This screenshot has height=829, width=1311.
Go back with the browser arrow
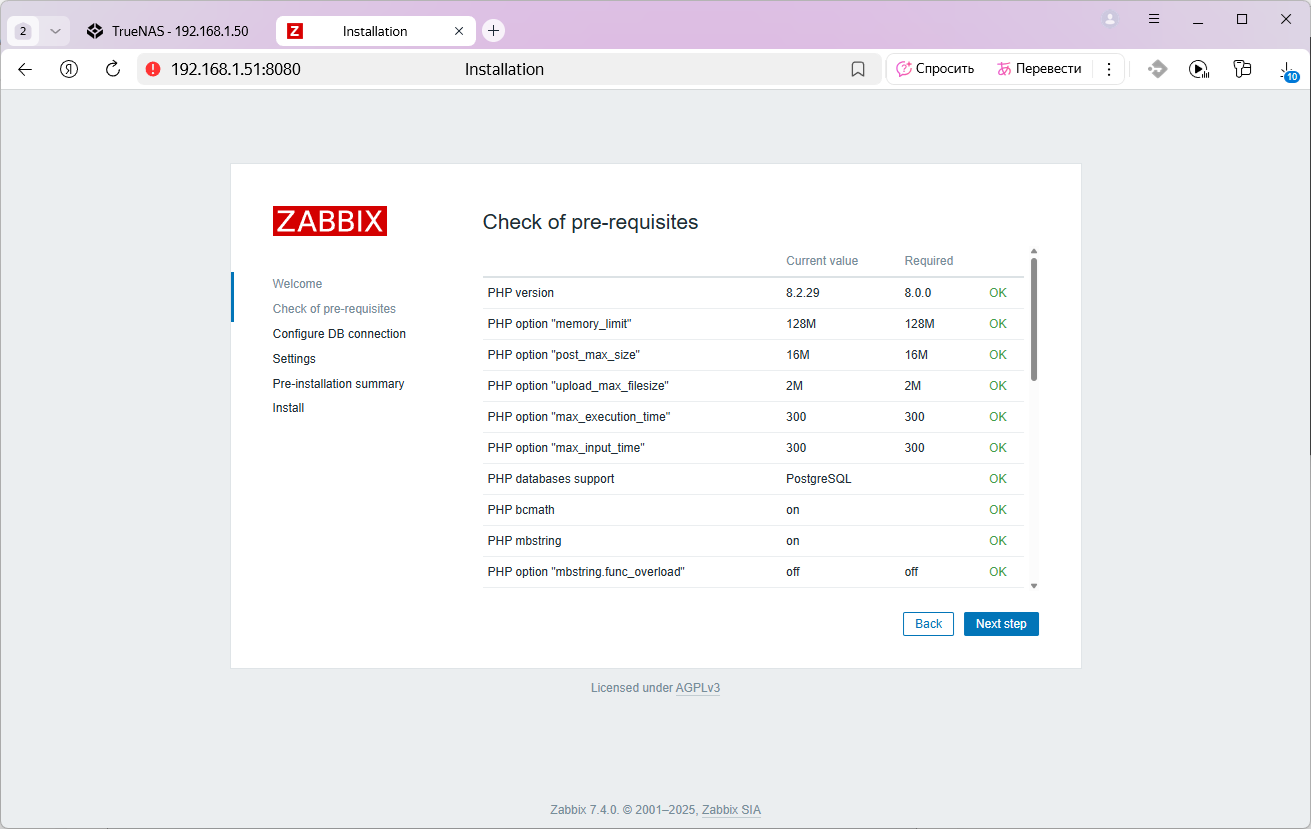coord(25,69)
